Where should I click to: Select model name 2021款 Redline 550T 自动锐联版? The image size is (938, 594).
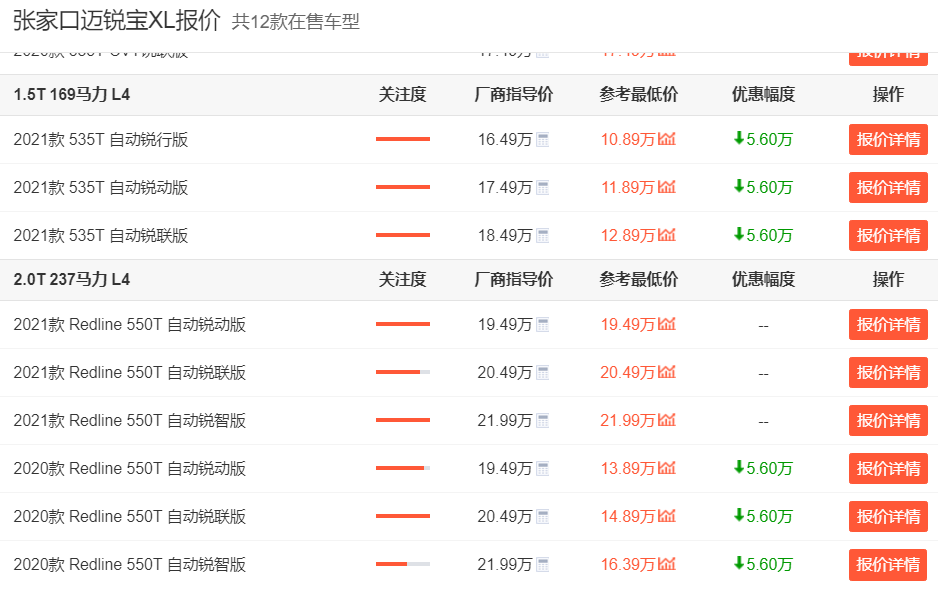click(x=129, y=372)
